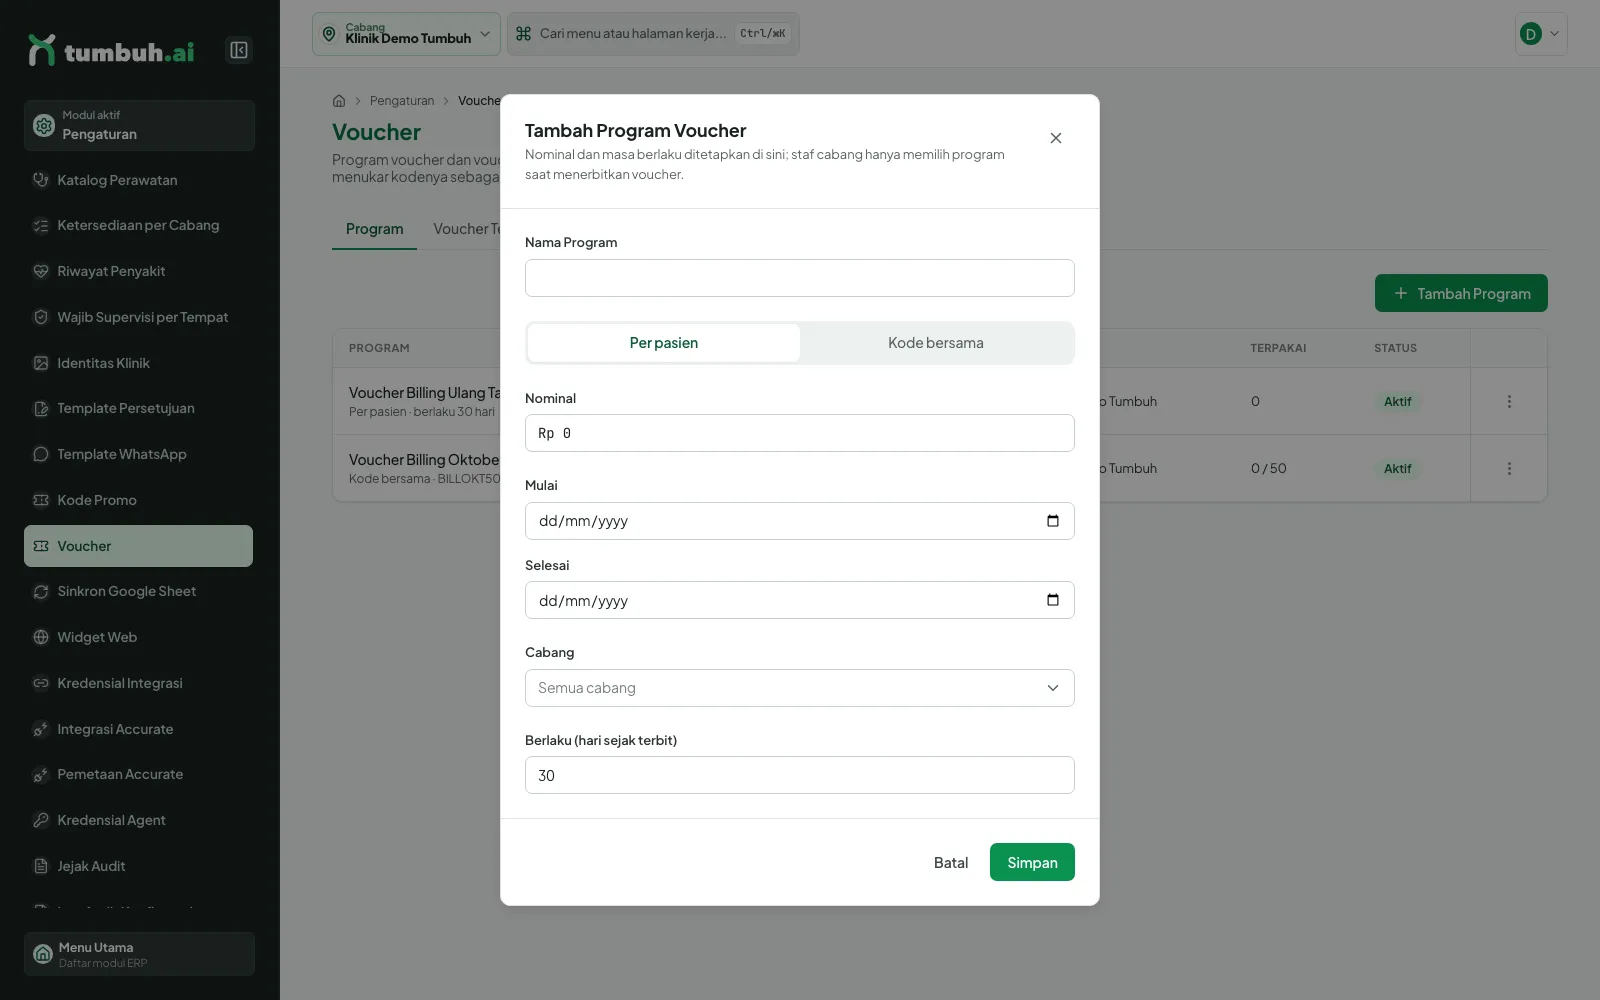
Task: Close the Tambah Program Voucher dialog
Action: coord(1056,138)
